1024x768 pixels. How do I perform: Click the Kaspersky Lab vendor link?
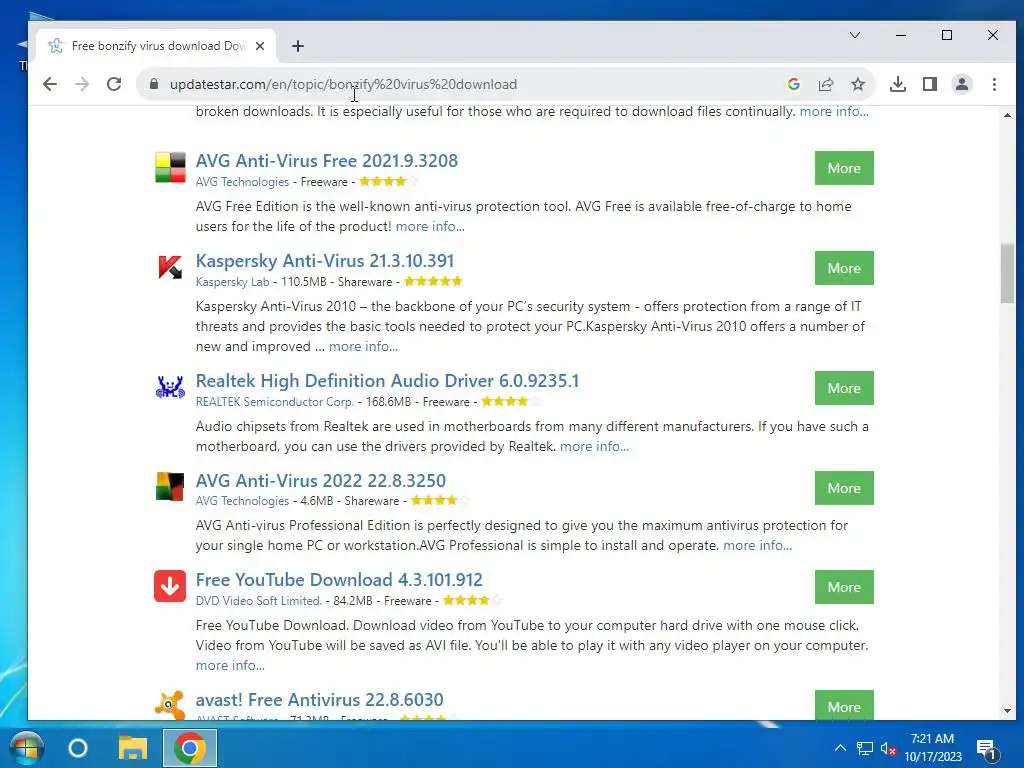[232, 281]
